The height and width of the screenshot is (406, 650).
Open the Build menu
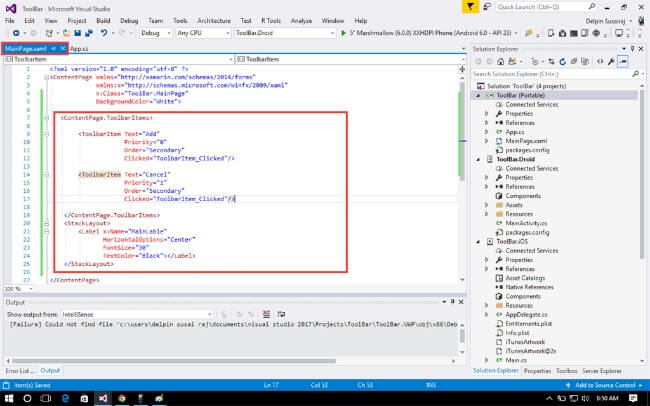(x=103, y=19)
